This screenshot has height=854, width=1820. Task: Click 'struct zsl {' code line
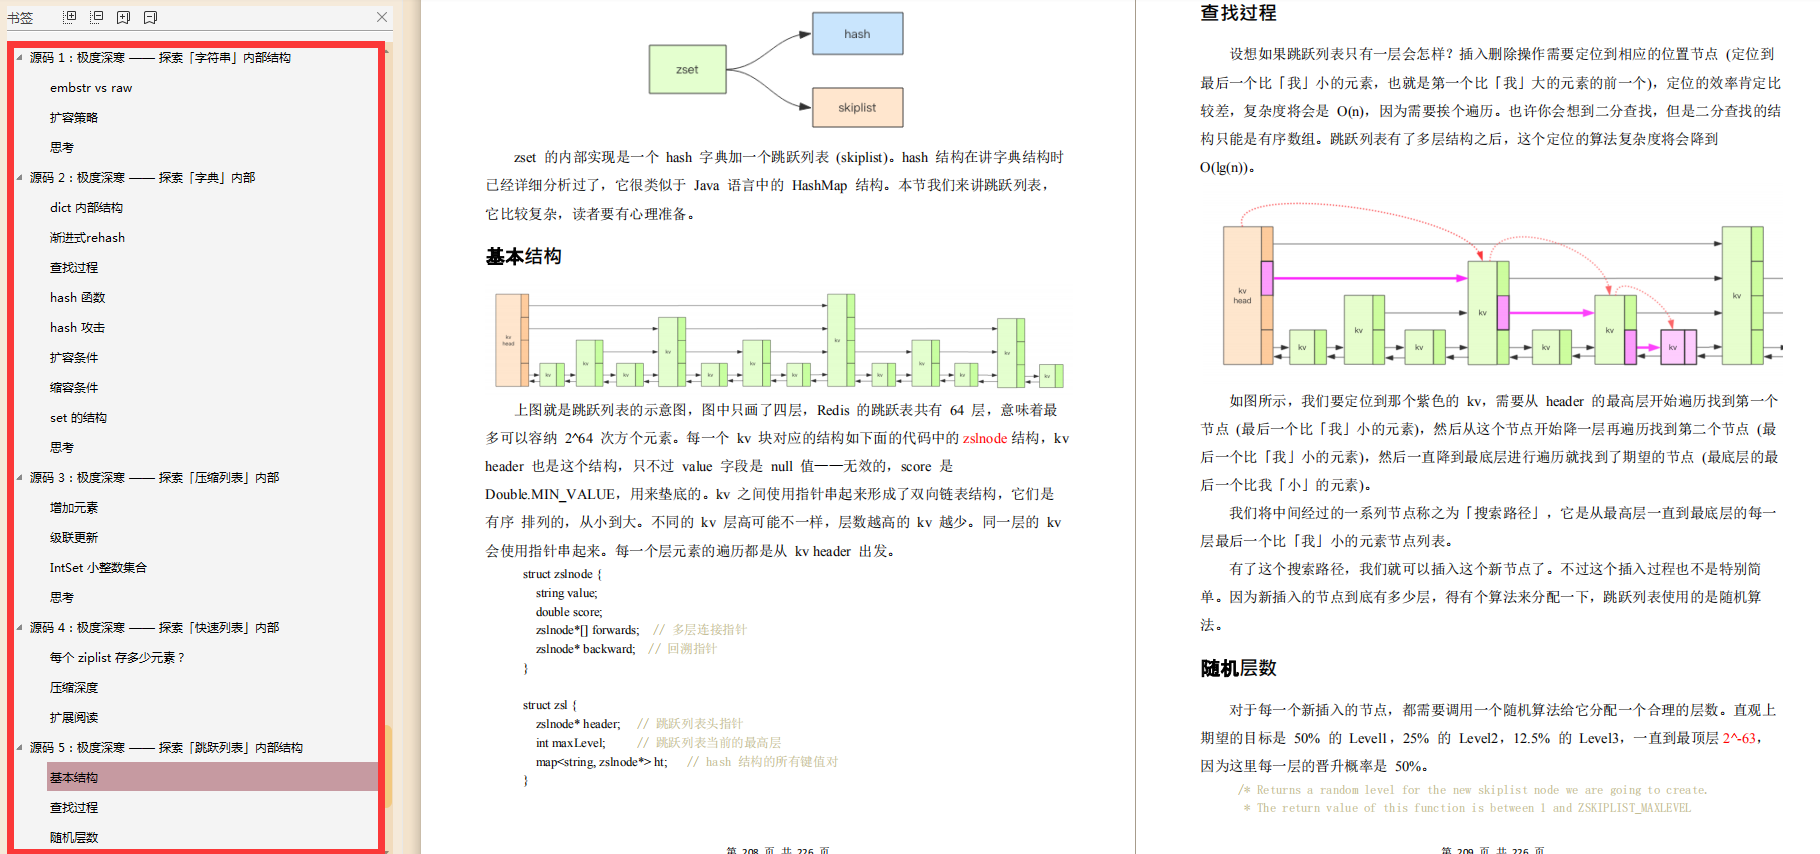(549, 705)
